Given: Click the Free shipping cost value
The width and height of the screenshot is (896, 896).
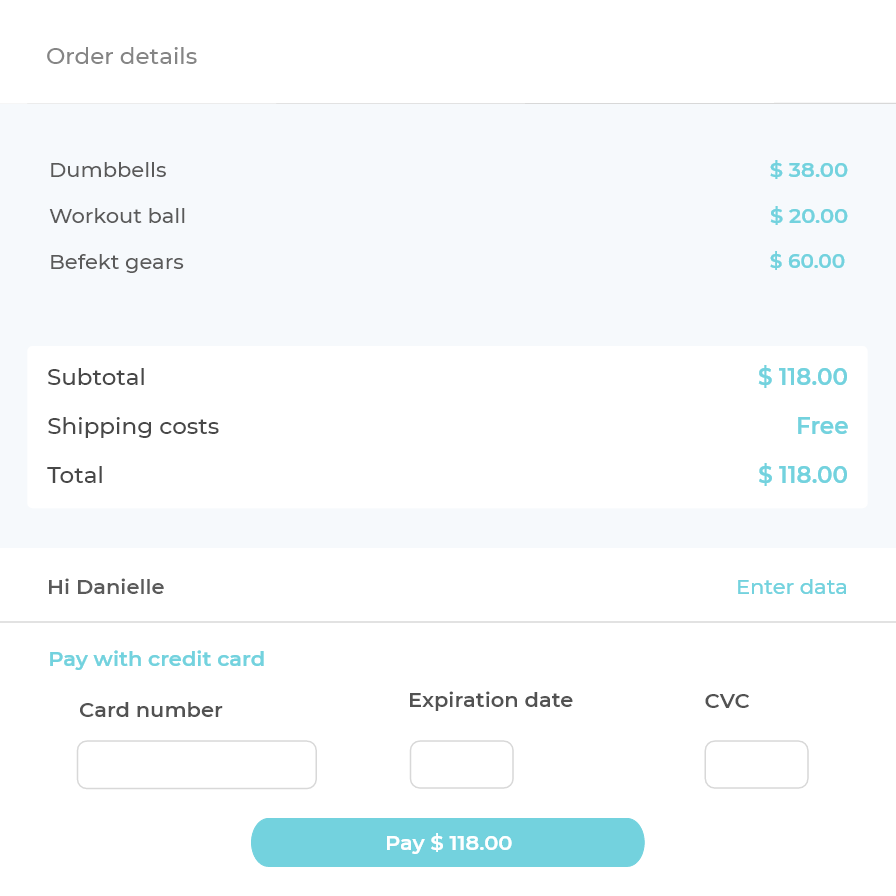Looking at the screenshot, I should click(822, 426).
